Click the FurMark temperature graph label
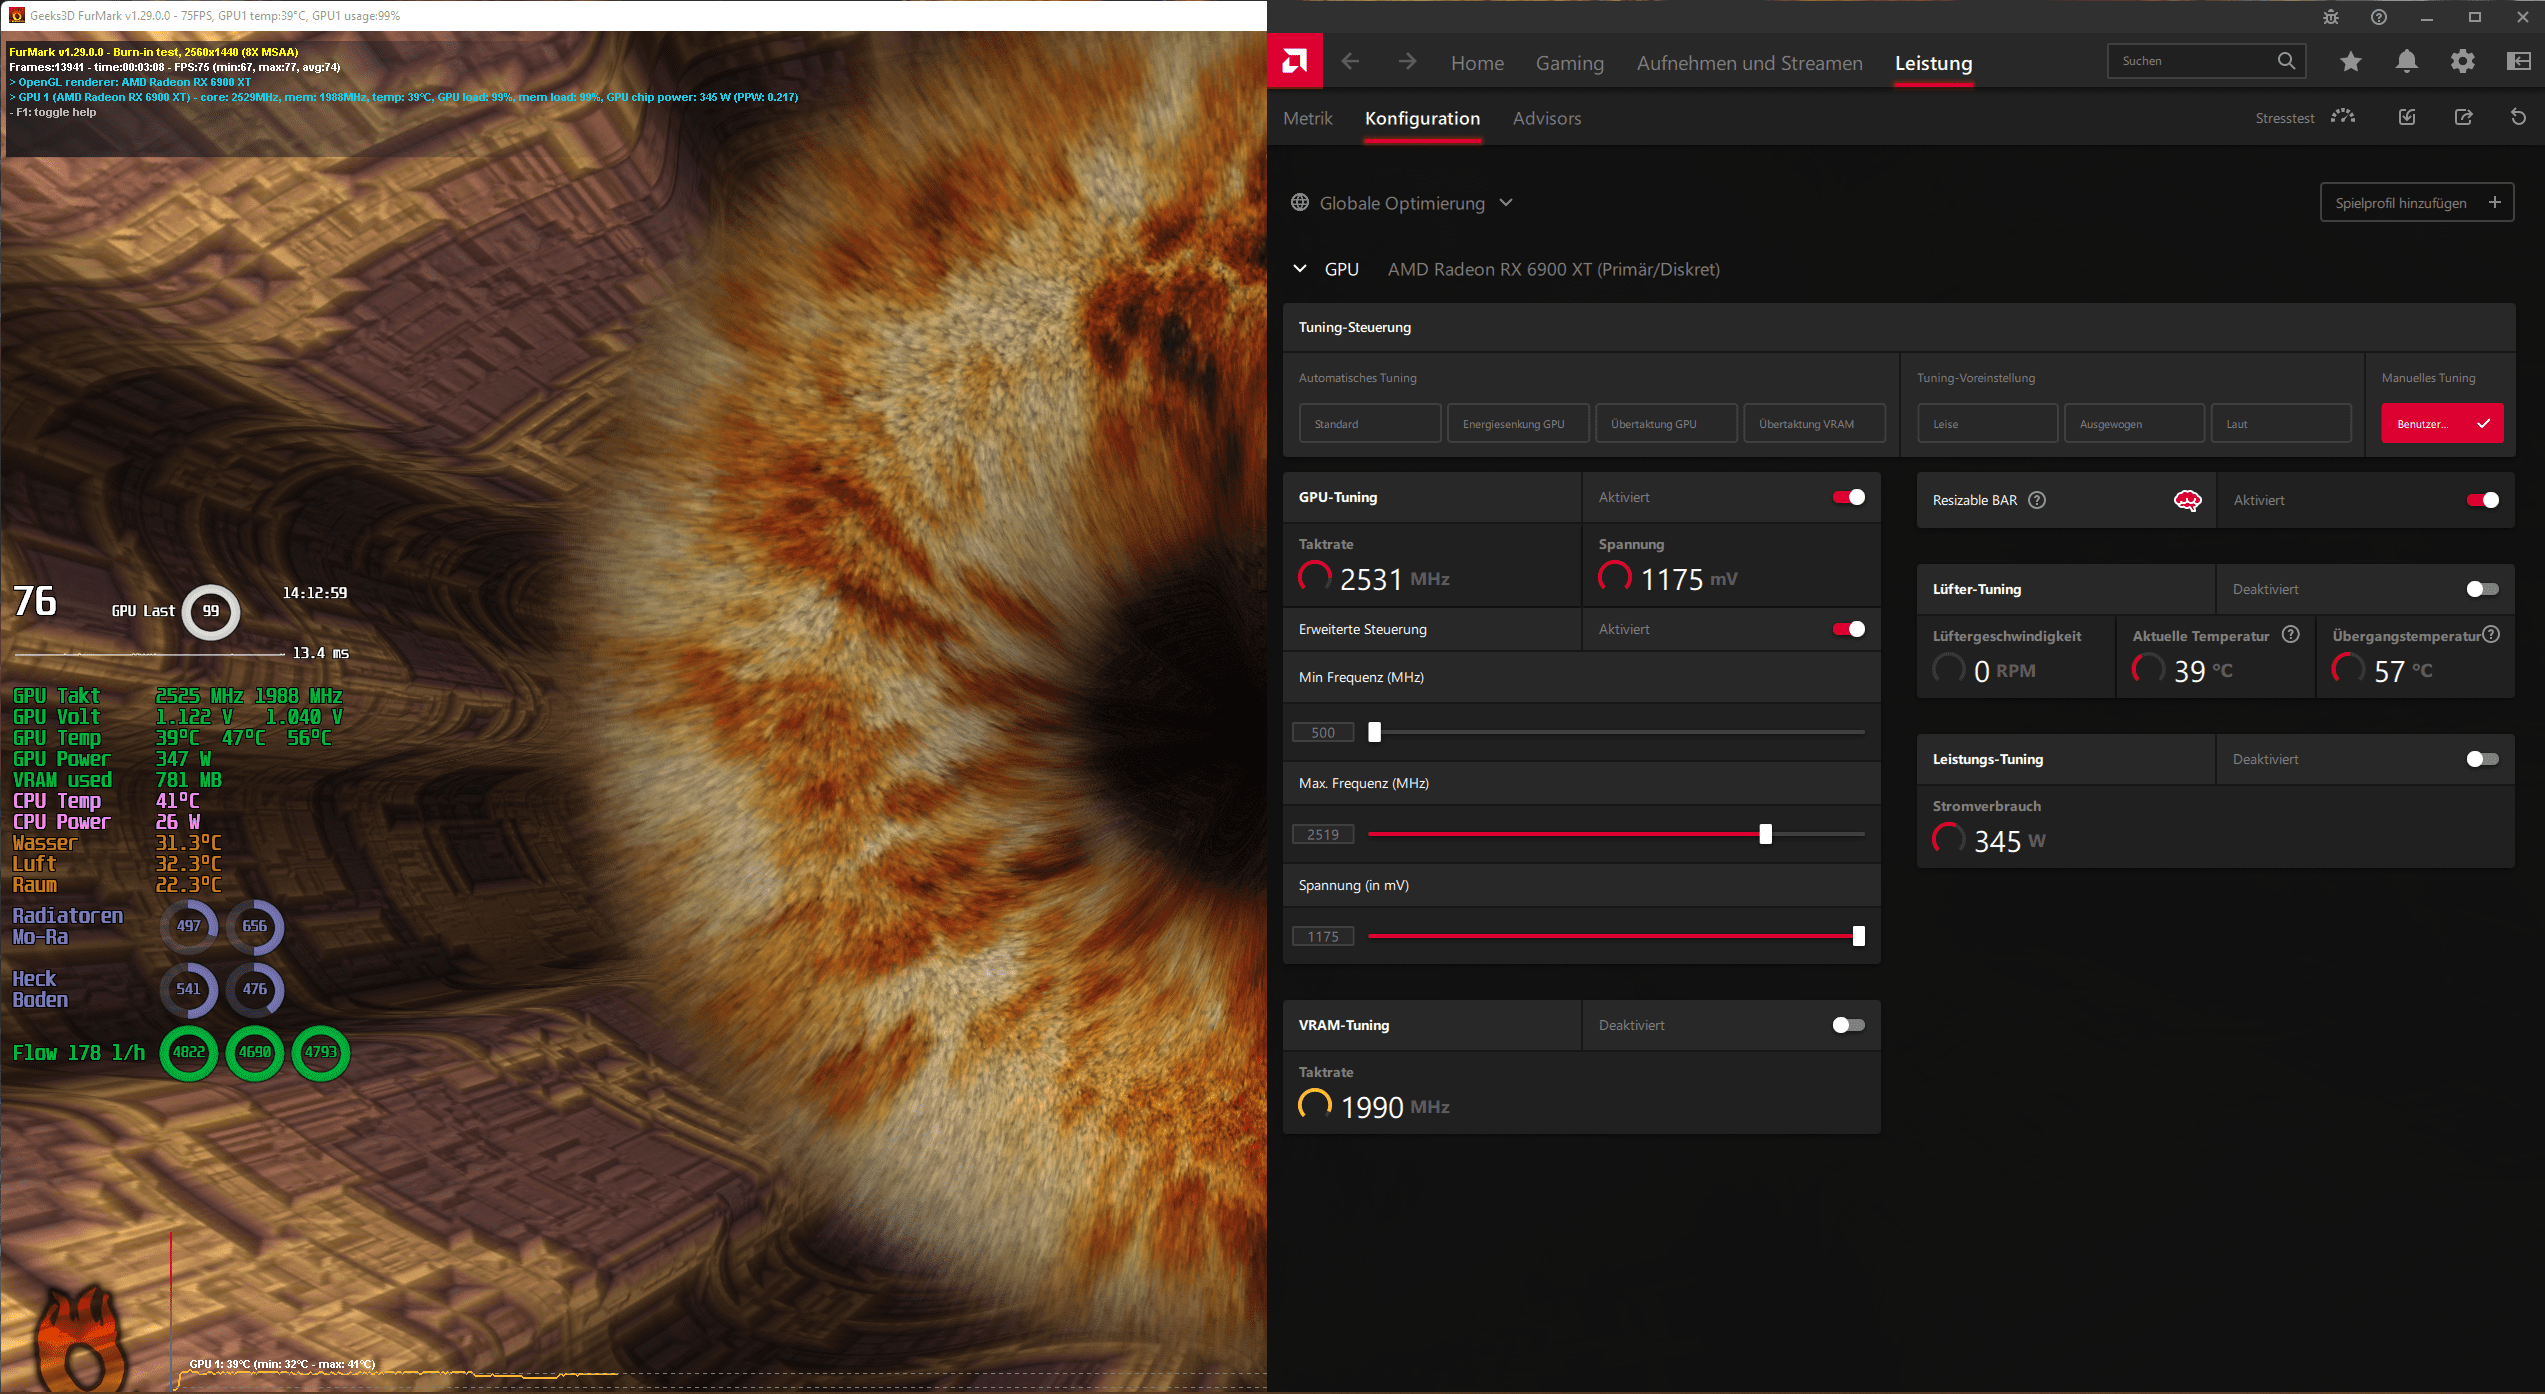This screenshot has height=1394, width=2545. click(283, 1364)
